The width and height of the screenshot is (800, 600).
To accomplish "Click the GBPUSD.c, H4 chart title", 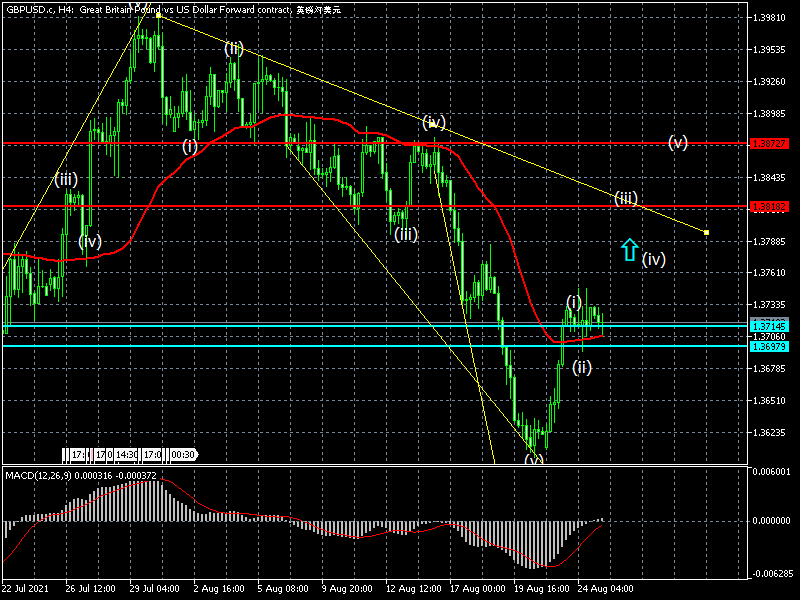I will click(x=40, y=9).
